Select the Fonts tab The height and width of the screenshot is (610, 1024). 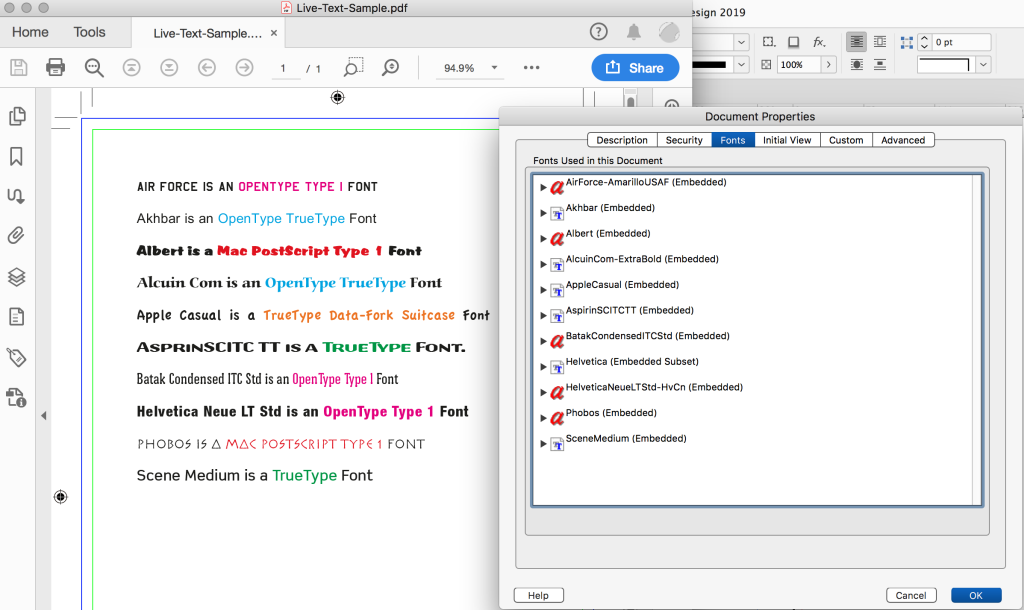point(733,140)
